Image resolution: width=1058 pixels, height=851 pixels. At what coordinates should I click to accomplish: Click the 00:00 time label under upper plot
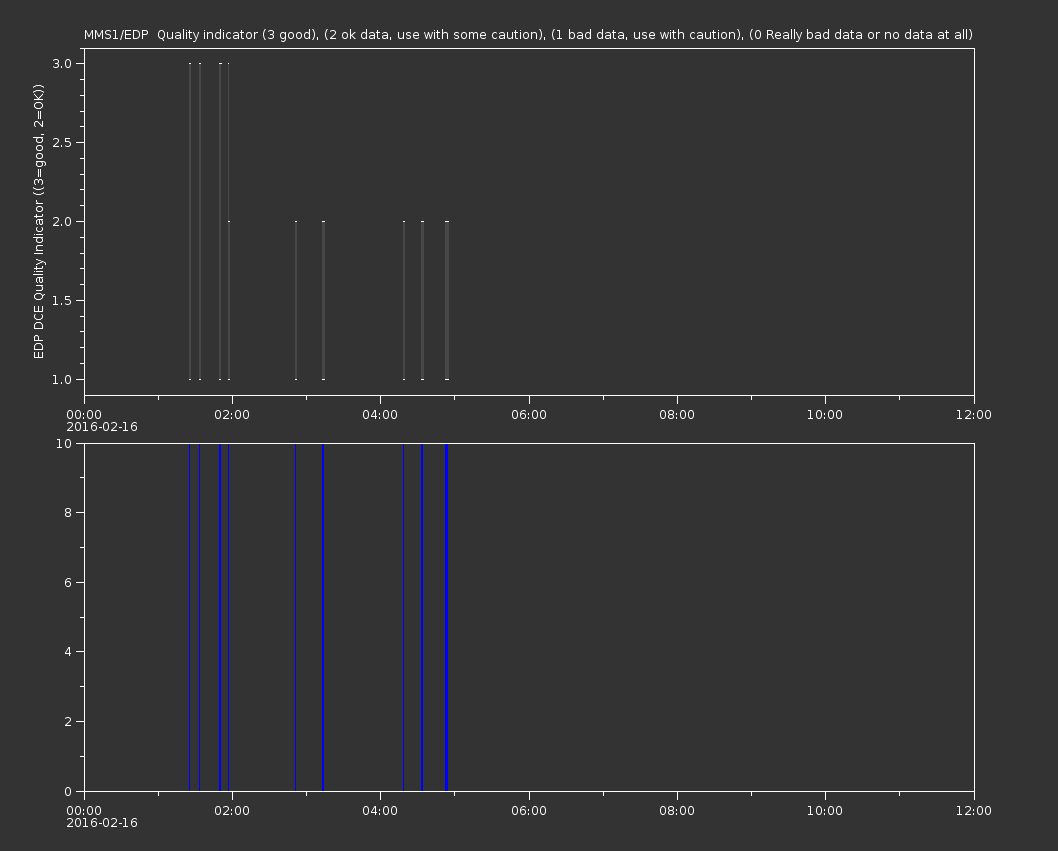[x=84, y=414]
